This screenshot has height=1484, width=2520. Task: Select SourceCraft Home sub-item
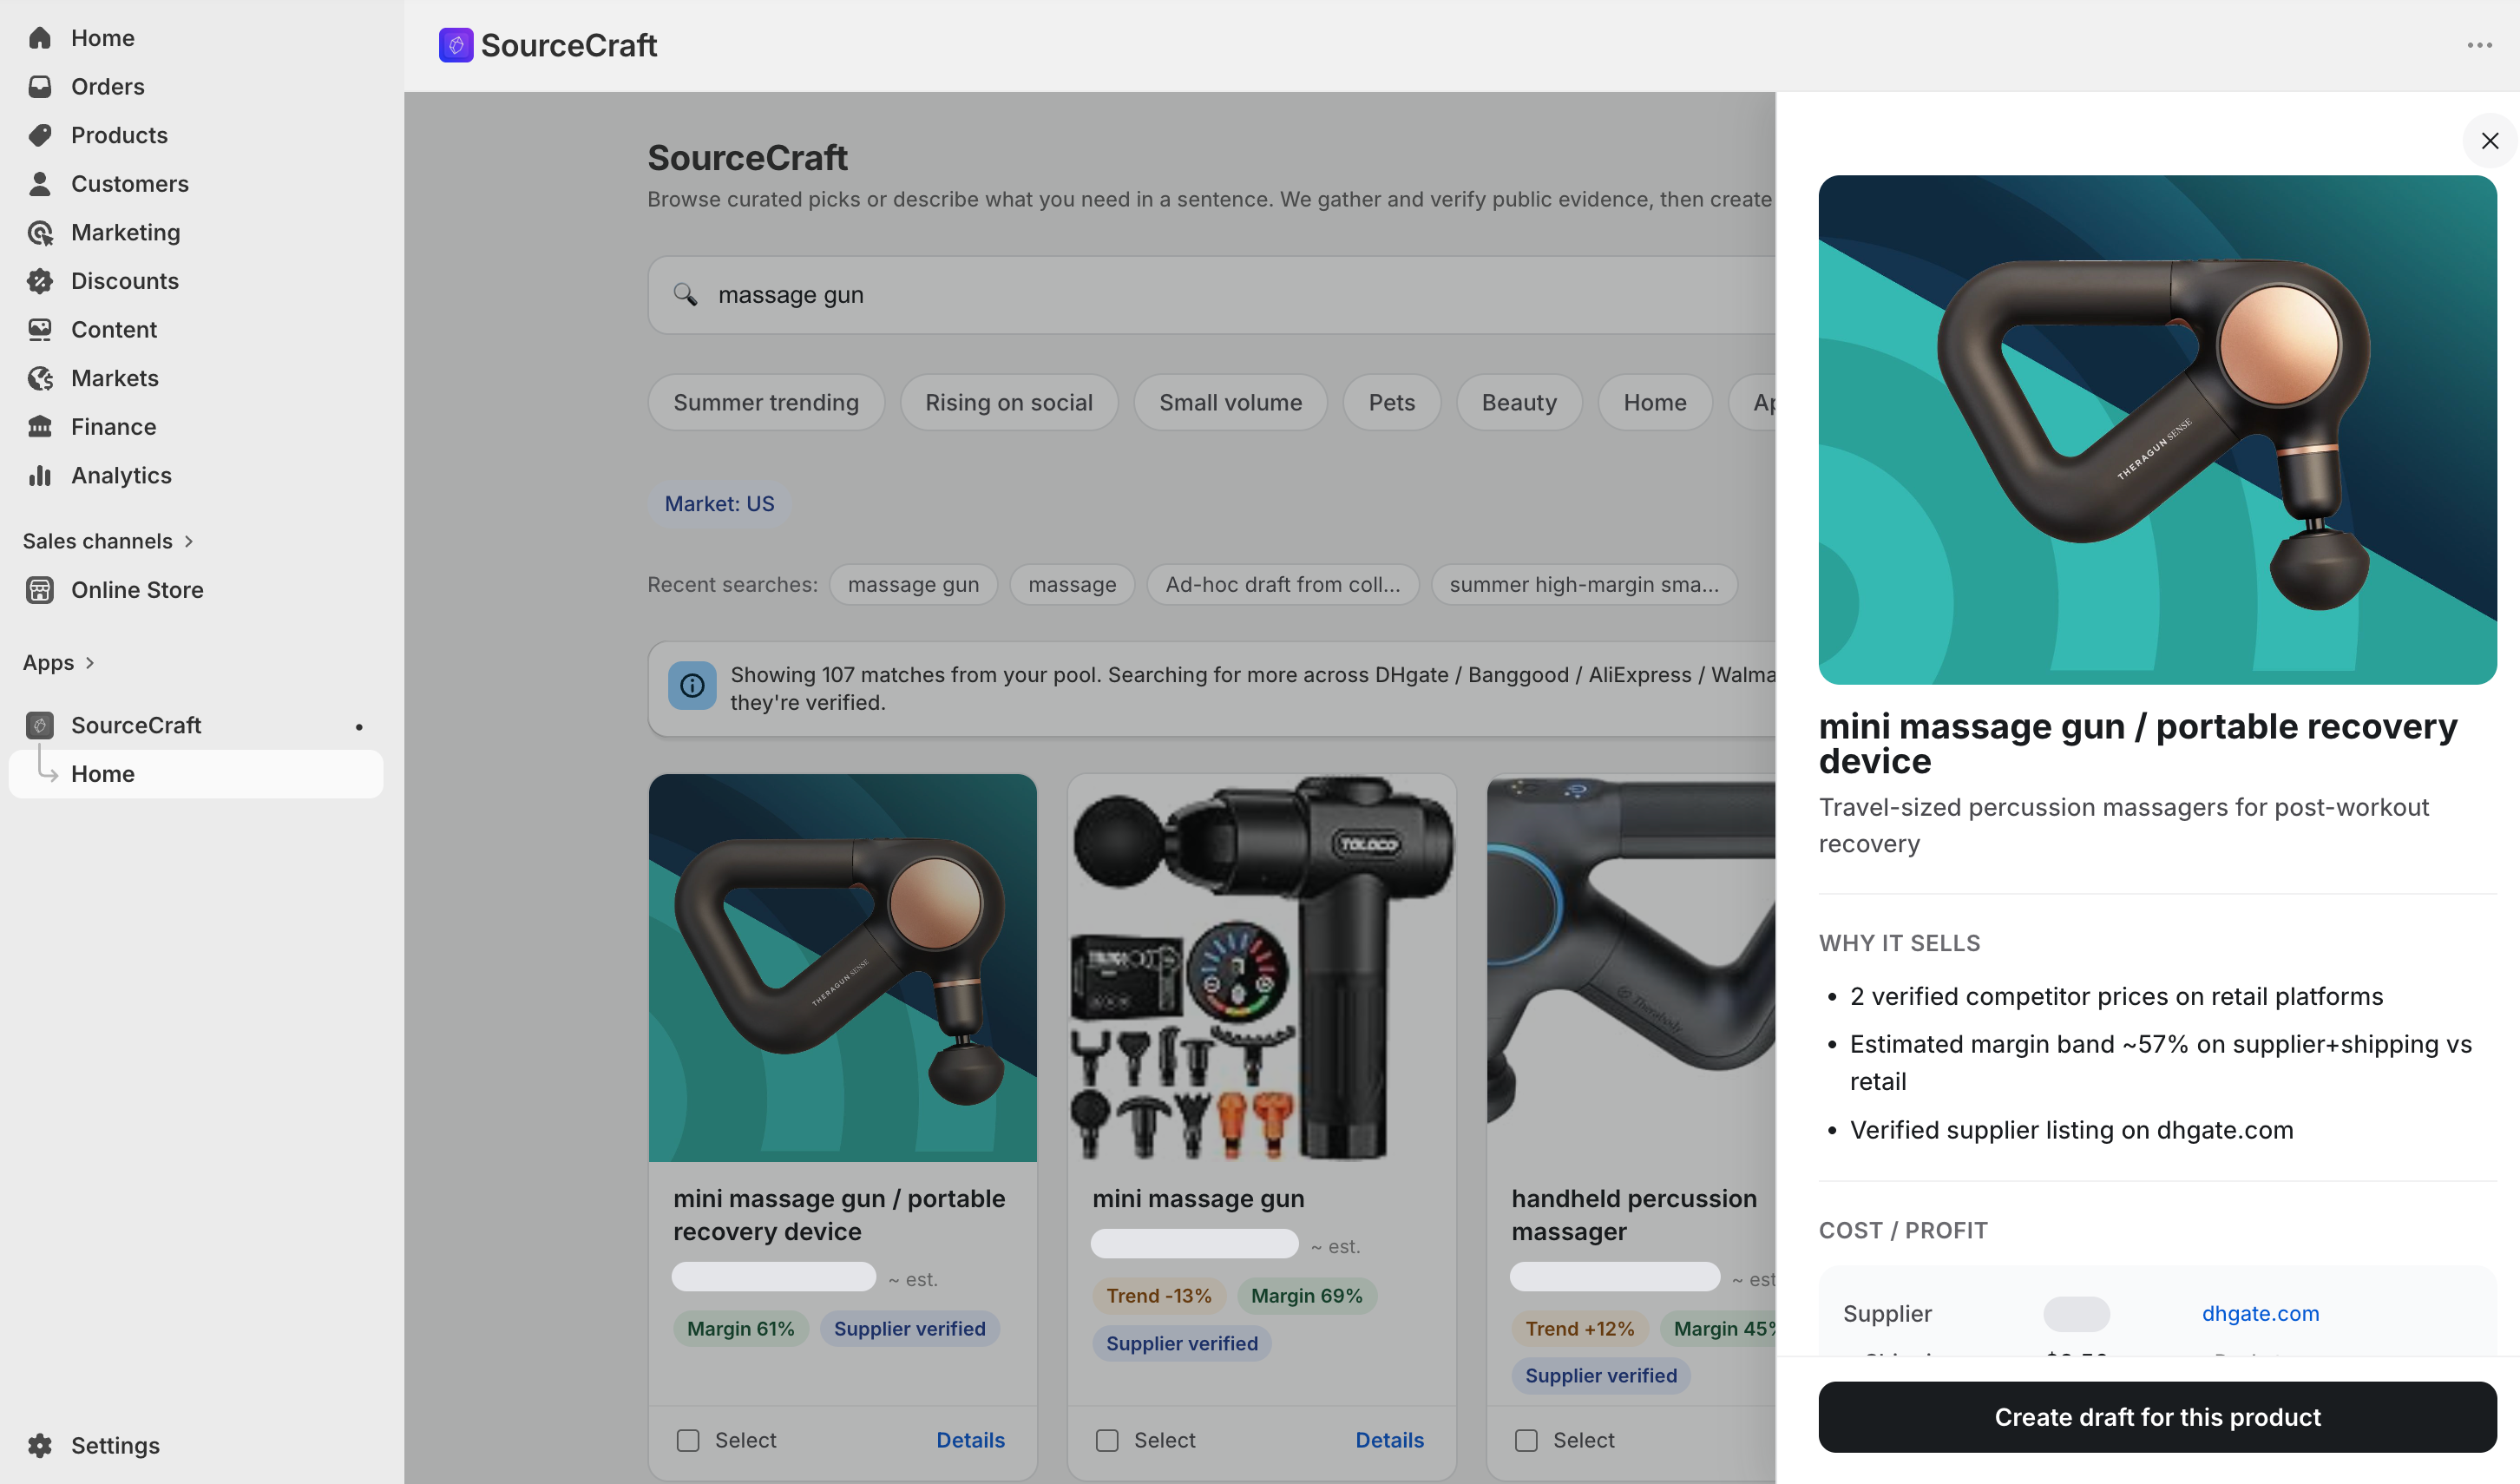(x=196, y=774)
